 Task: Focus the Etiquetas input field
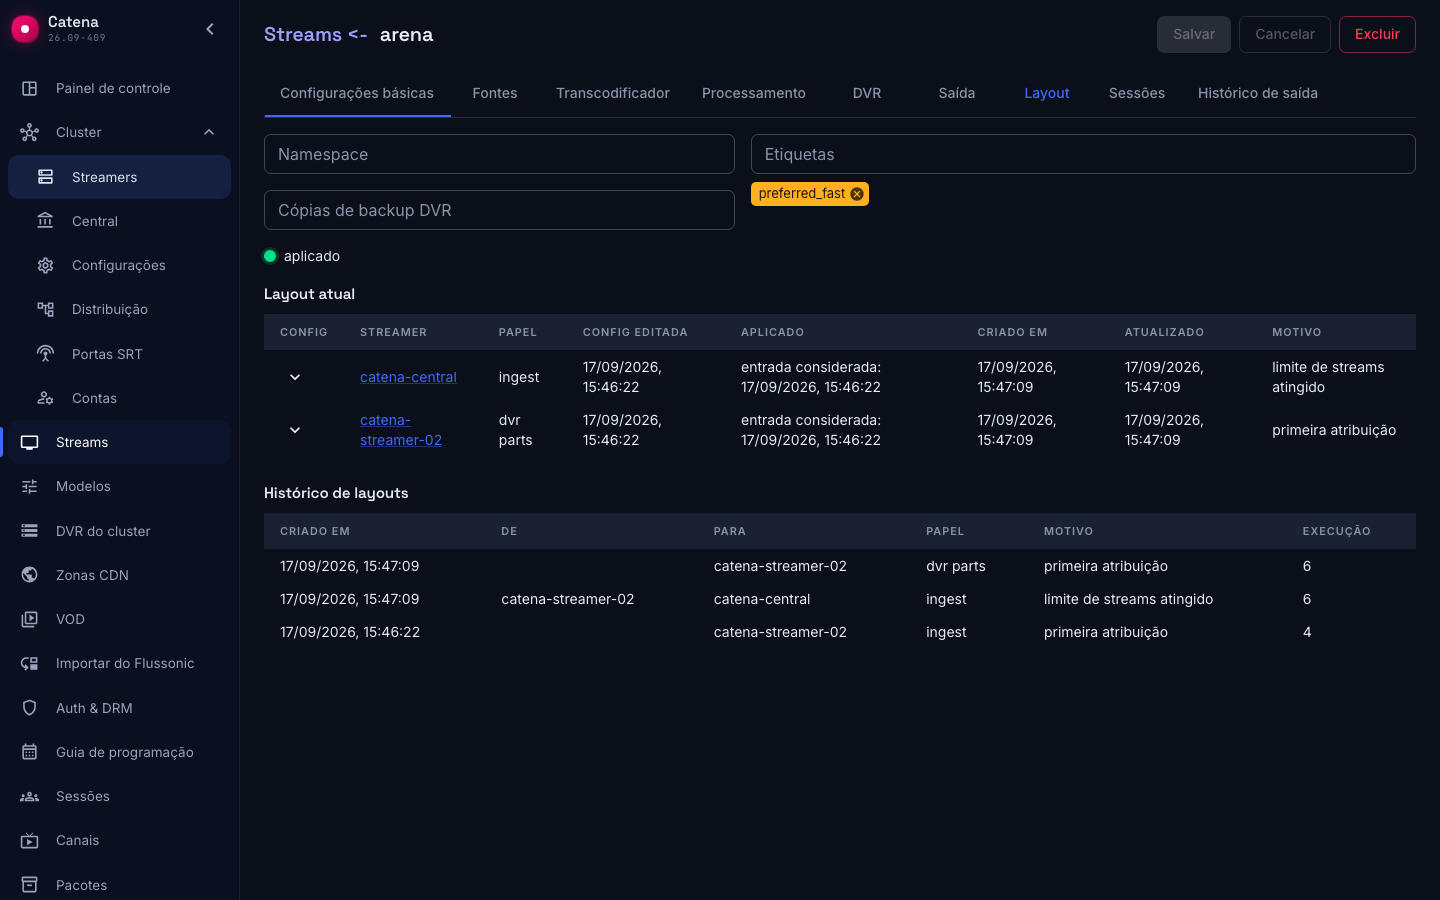point(1083,154)
